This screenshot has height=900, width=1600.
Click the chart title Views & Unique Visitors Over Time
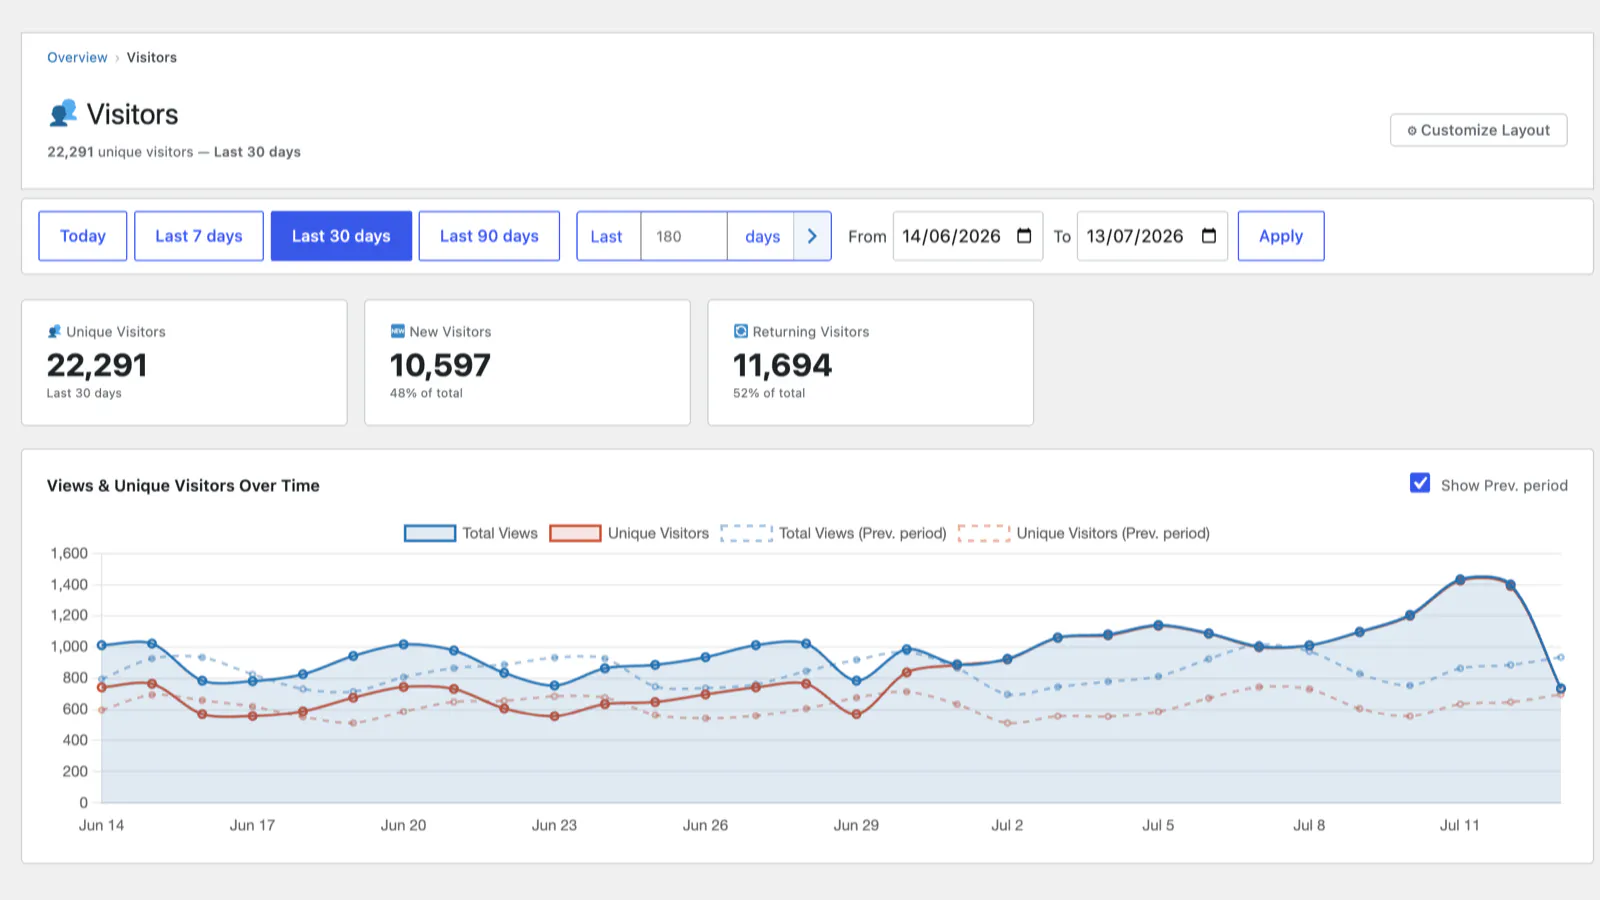(183, 485)
